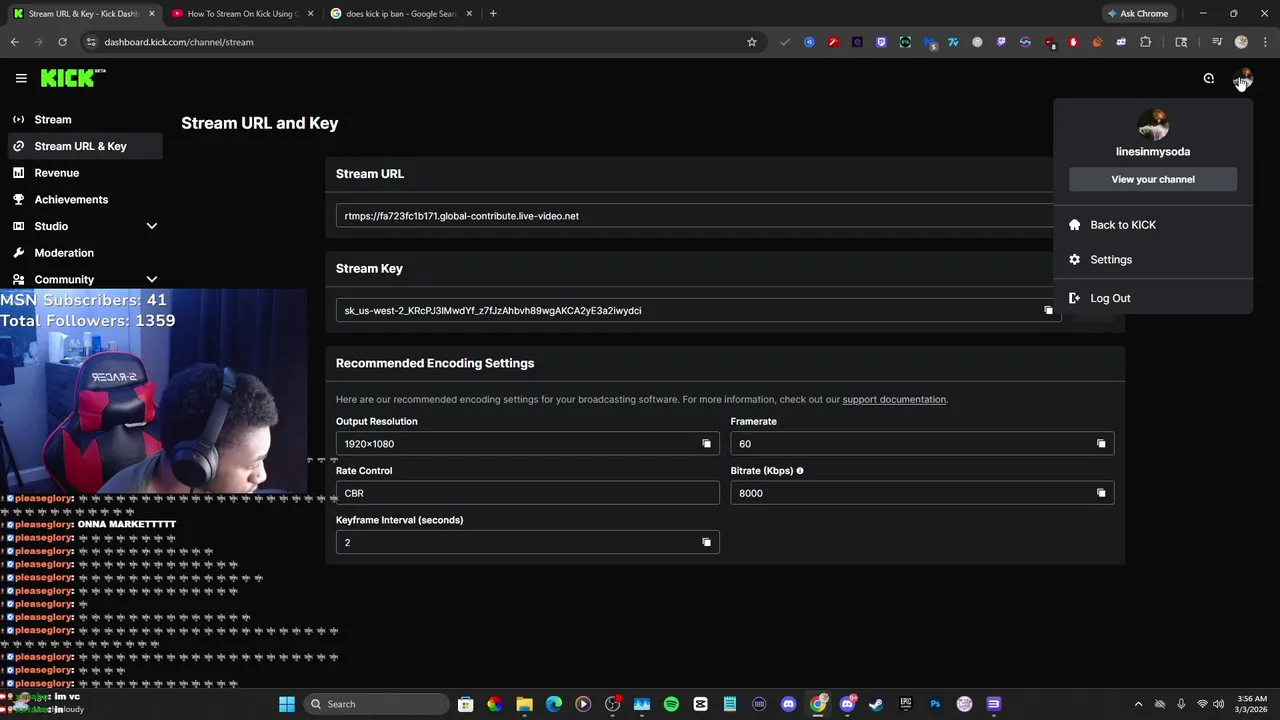Go back in browser history

pyautogui.click(x=14, y=42)
